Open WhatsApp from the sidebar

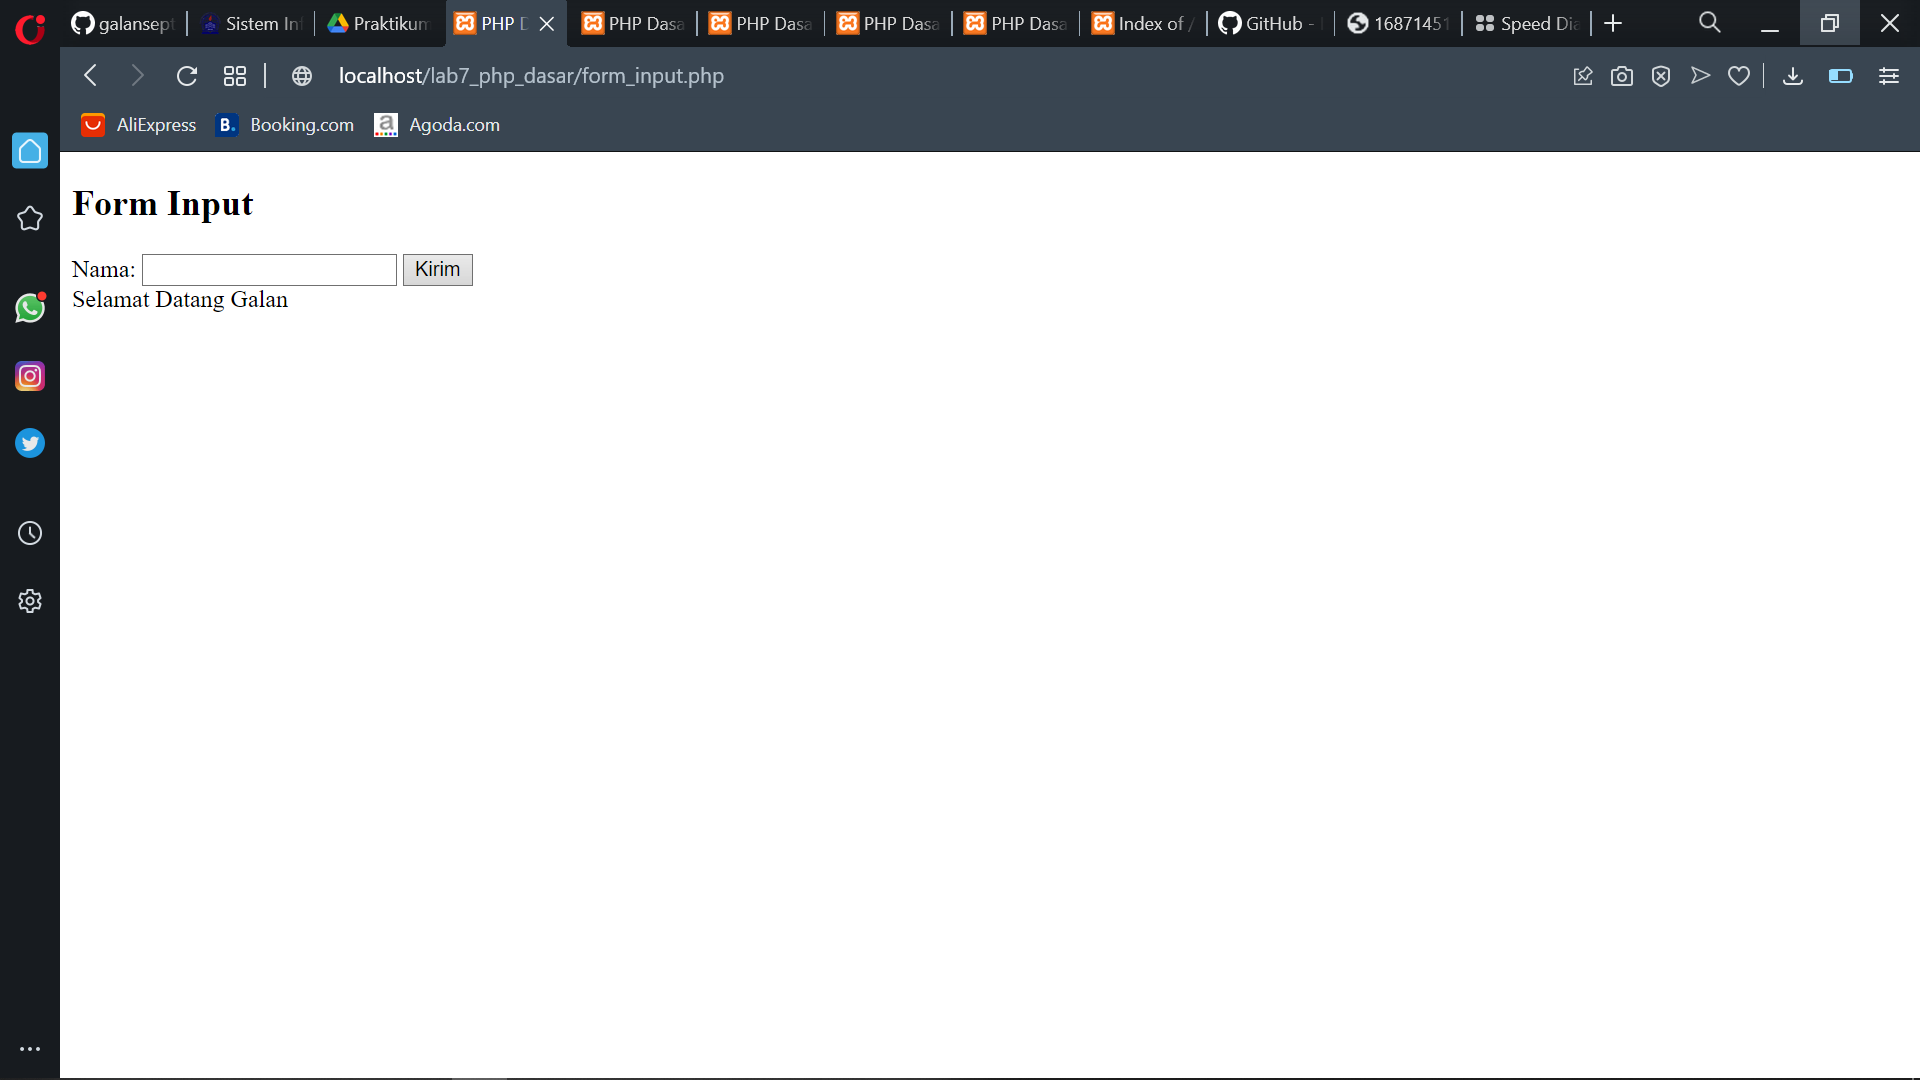[30, 308]
